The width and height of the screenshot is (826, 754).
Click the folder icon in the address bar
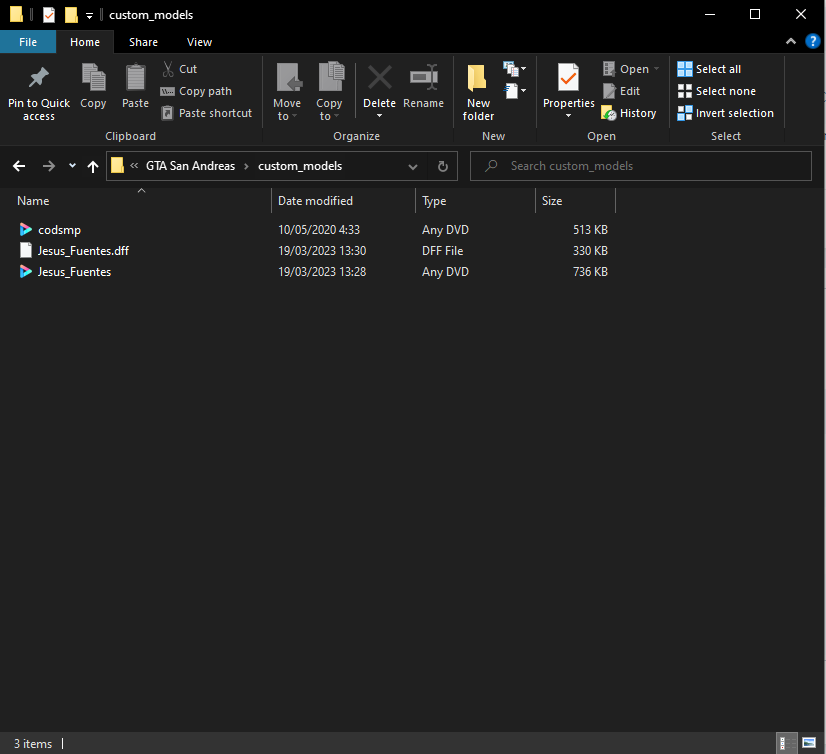[x=117, y=166]
